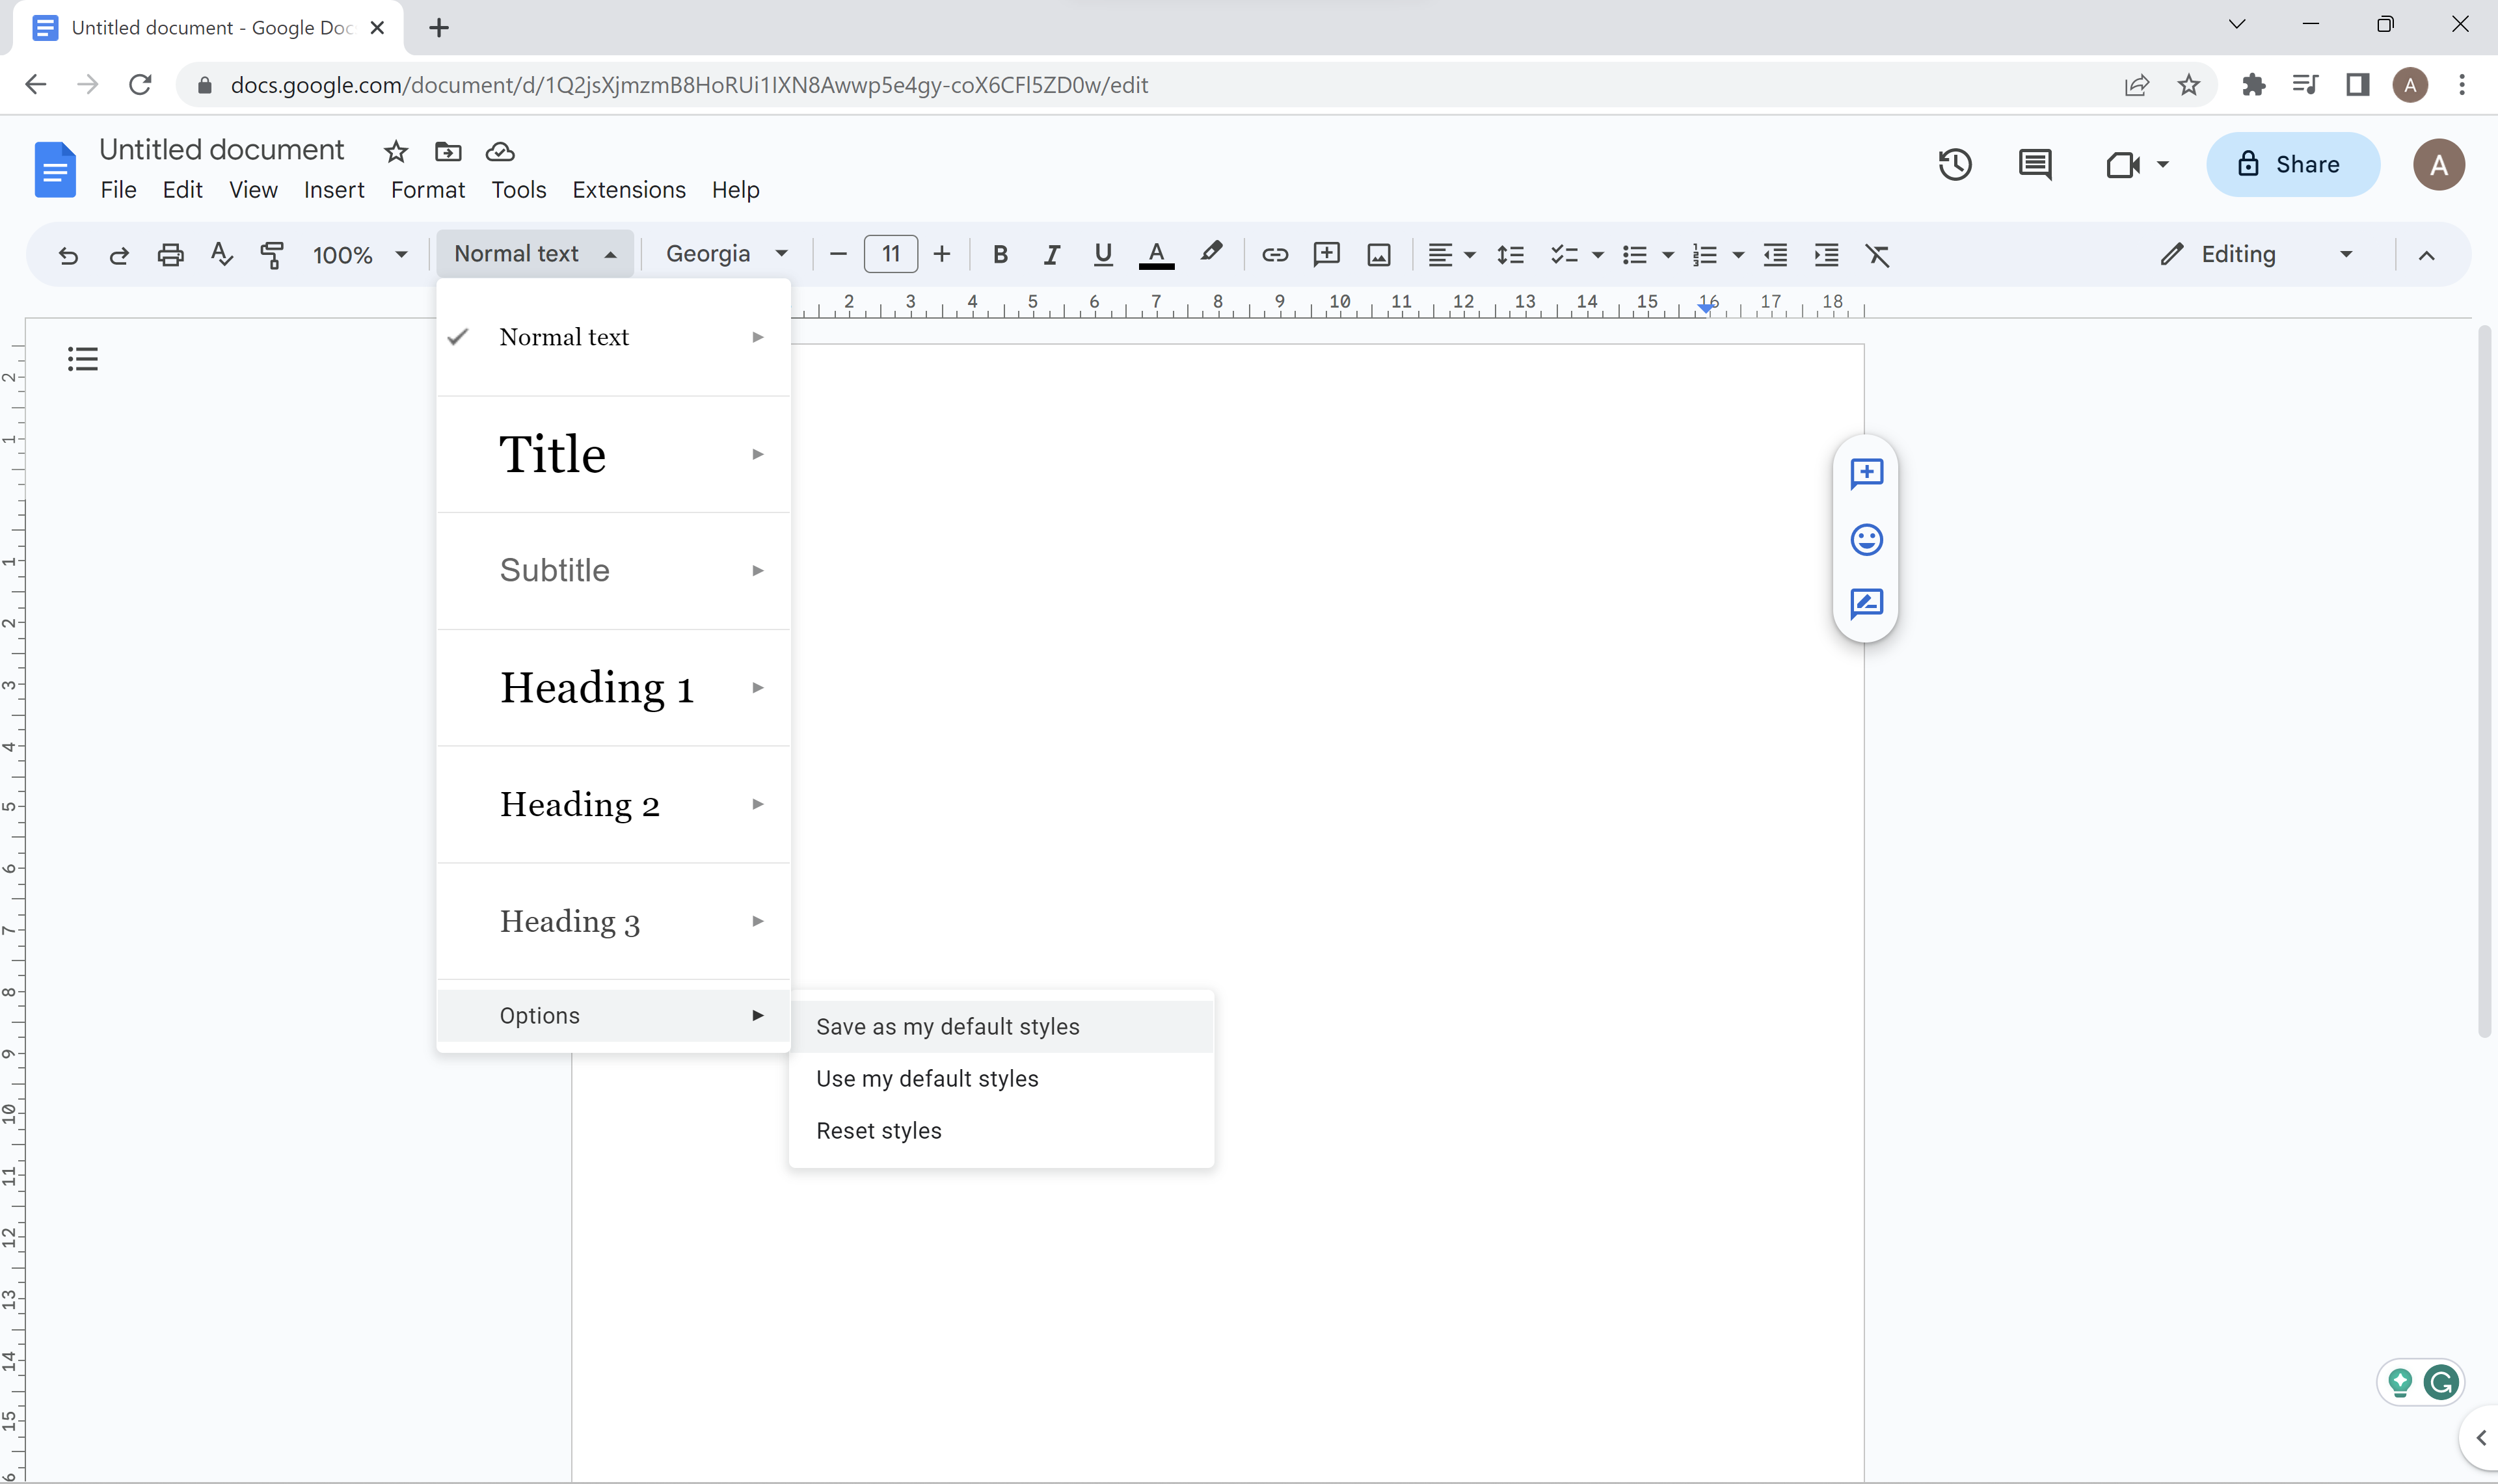Increase font size with the plus button
Screen dimensions: 2498x1484
click(942, 255)
